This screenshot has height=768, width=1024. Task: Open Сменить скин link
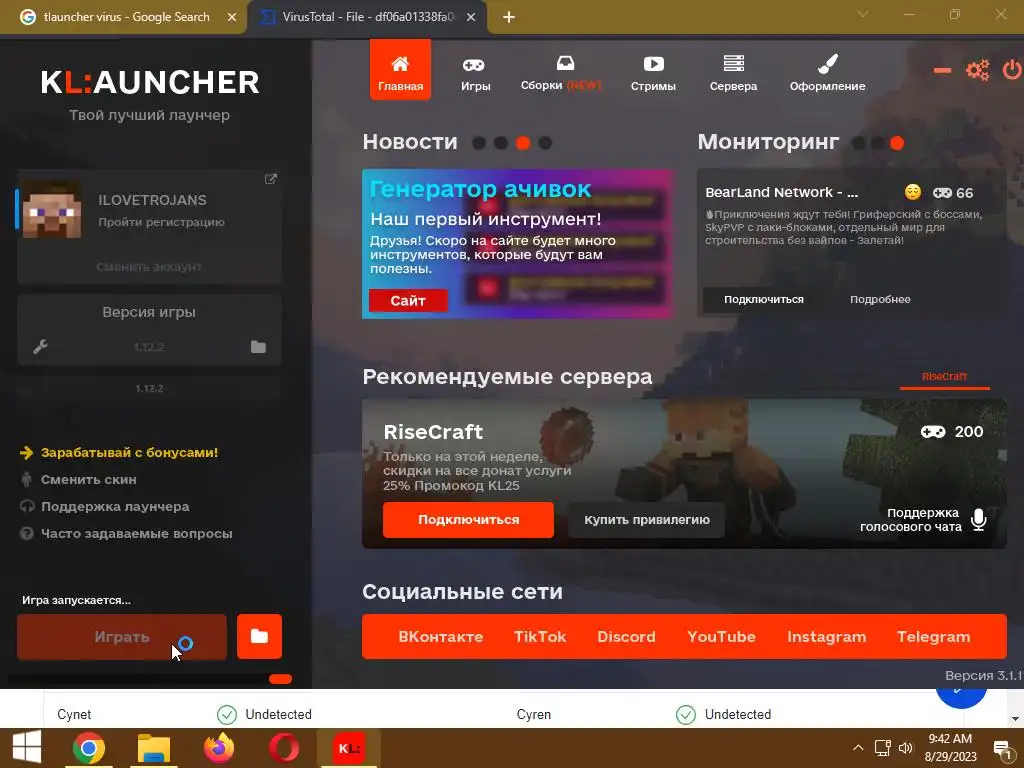(88, 479)
